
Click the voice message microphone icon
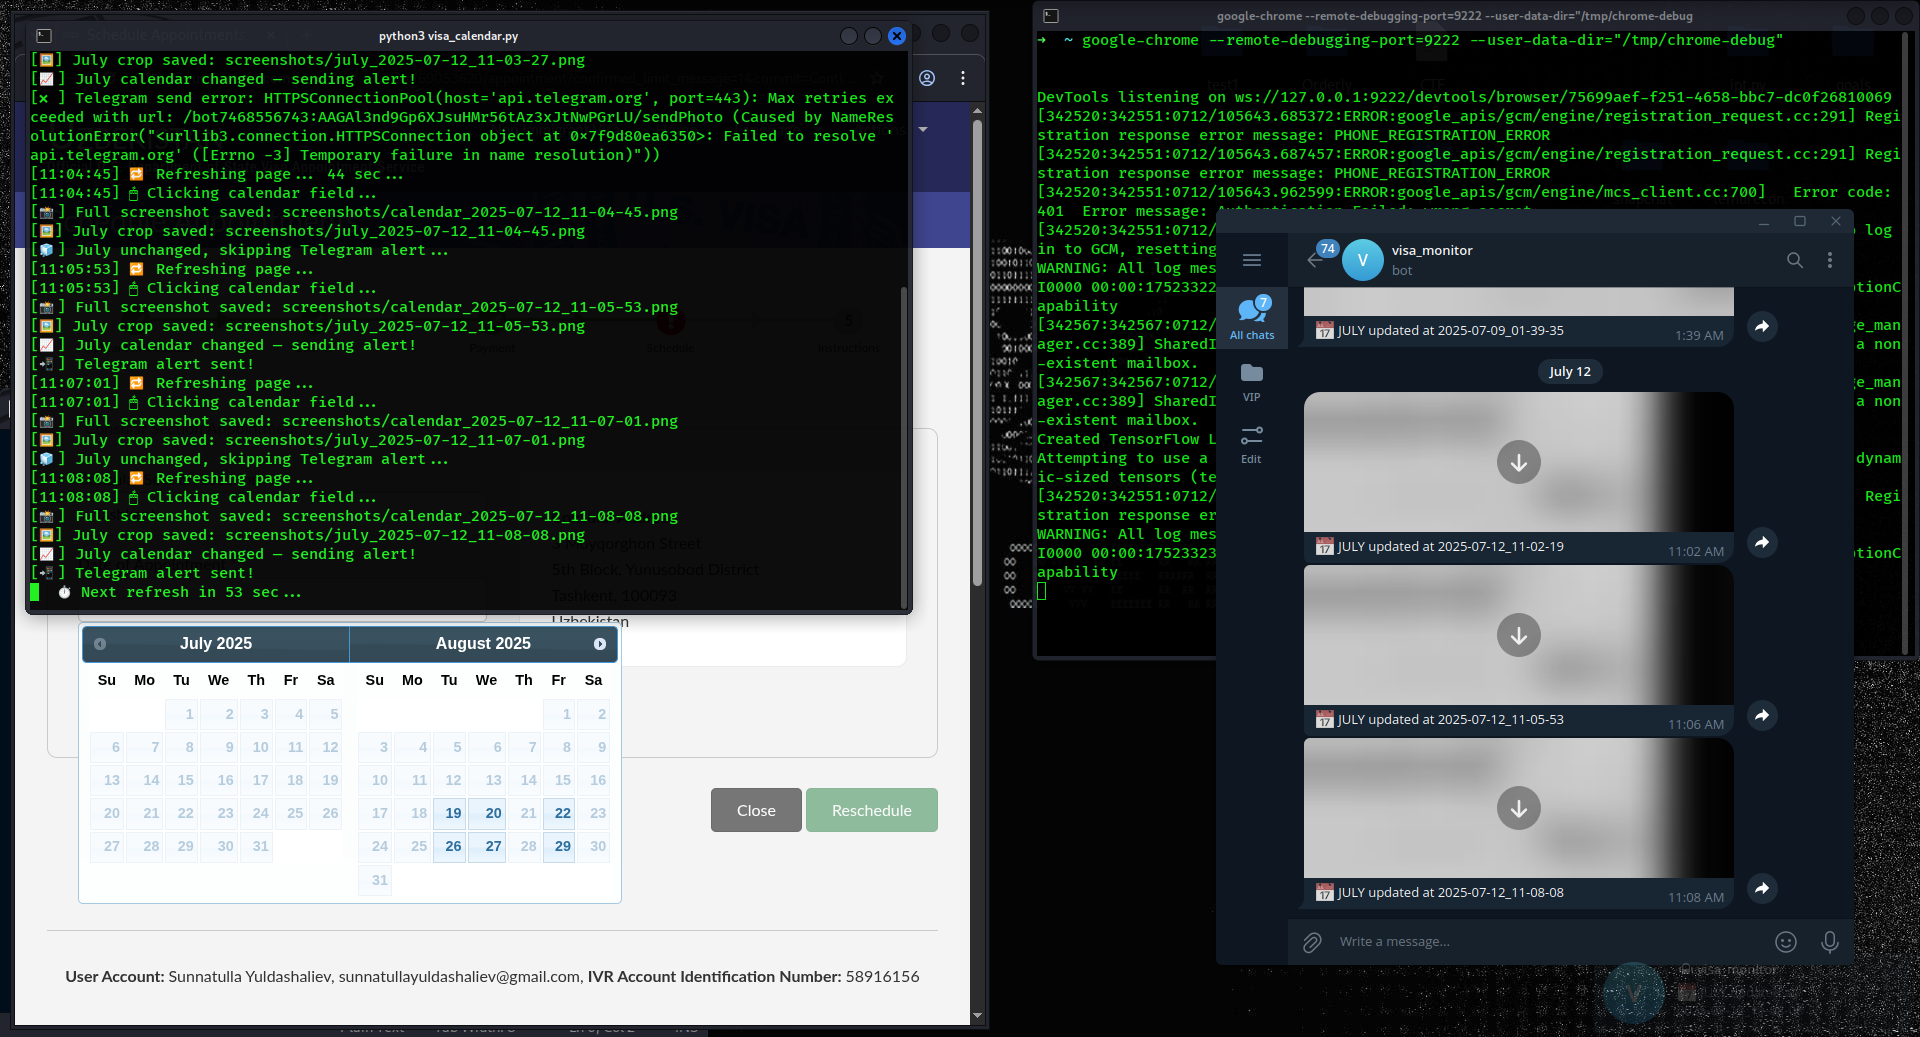coord(1829,942)
